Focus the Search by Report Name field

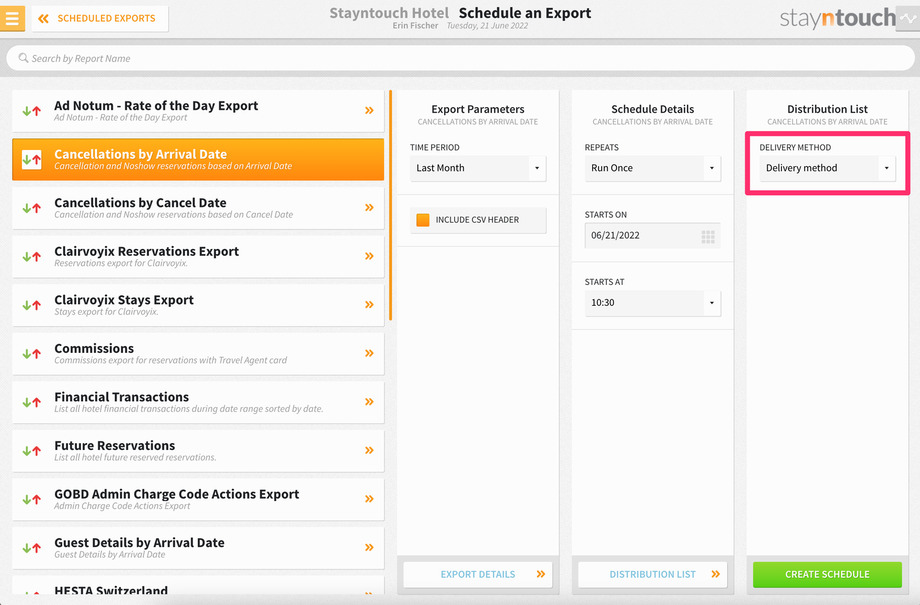click(460, 58)
